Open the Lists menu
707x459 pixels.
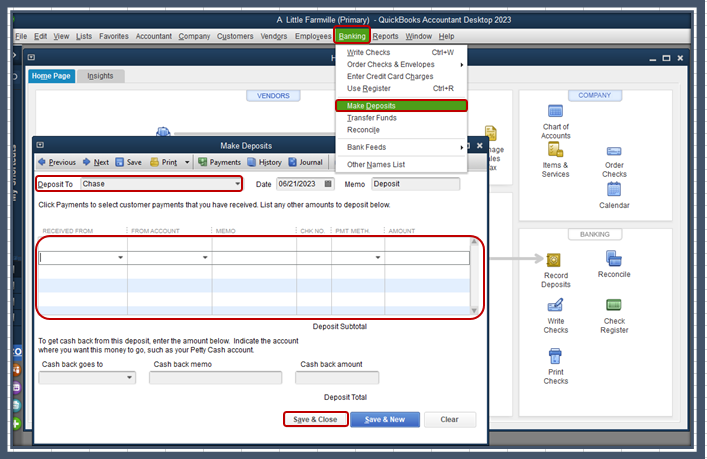[83, 36]
